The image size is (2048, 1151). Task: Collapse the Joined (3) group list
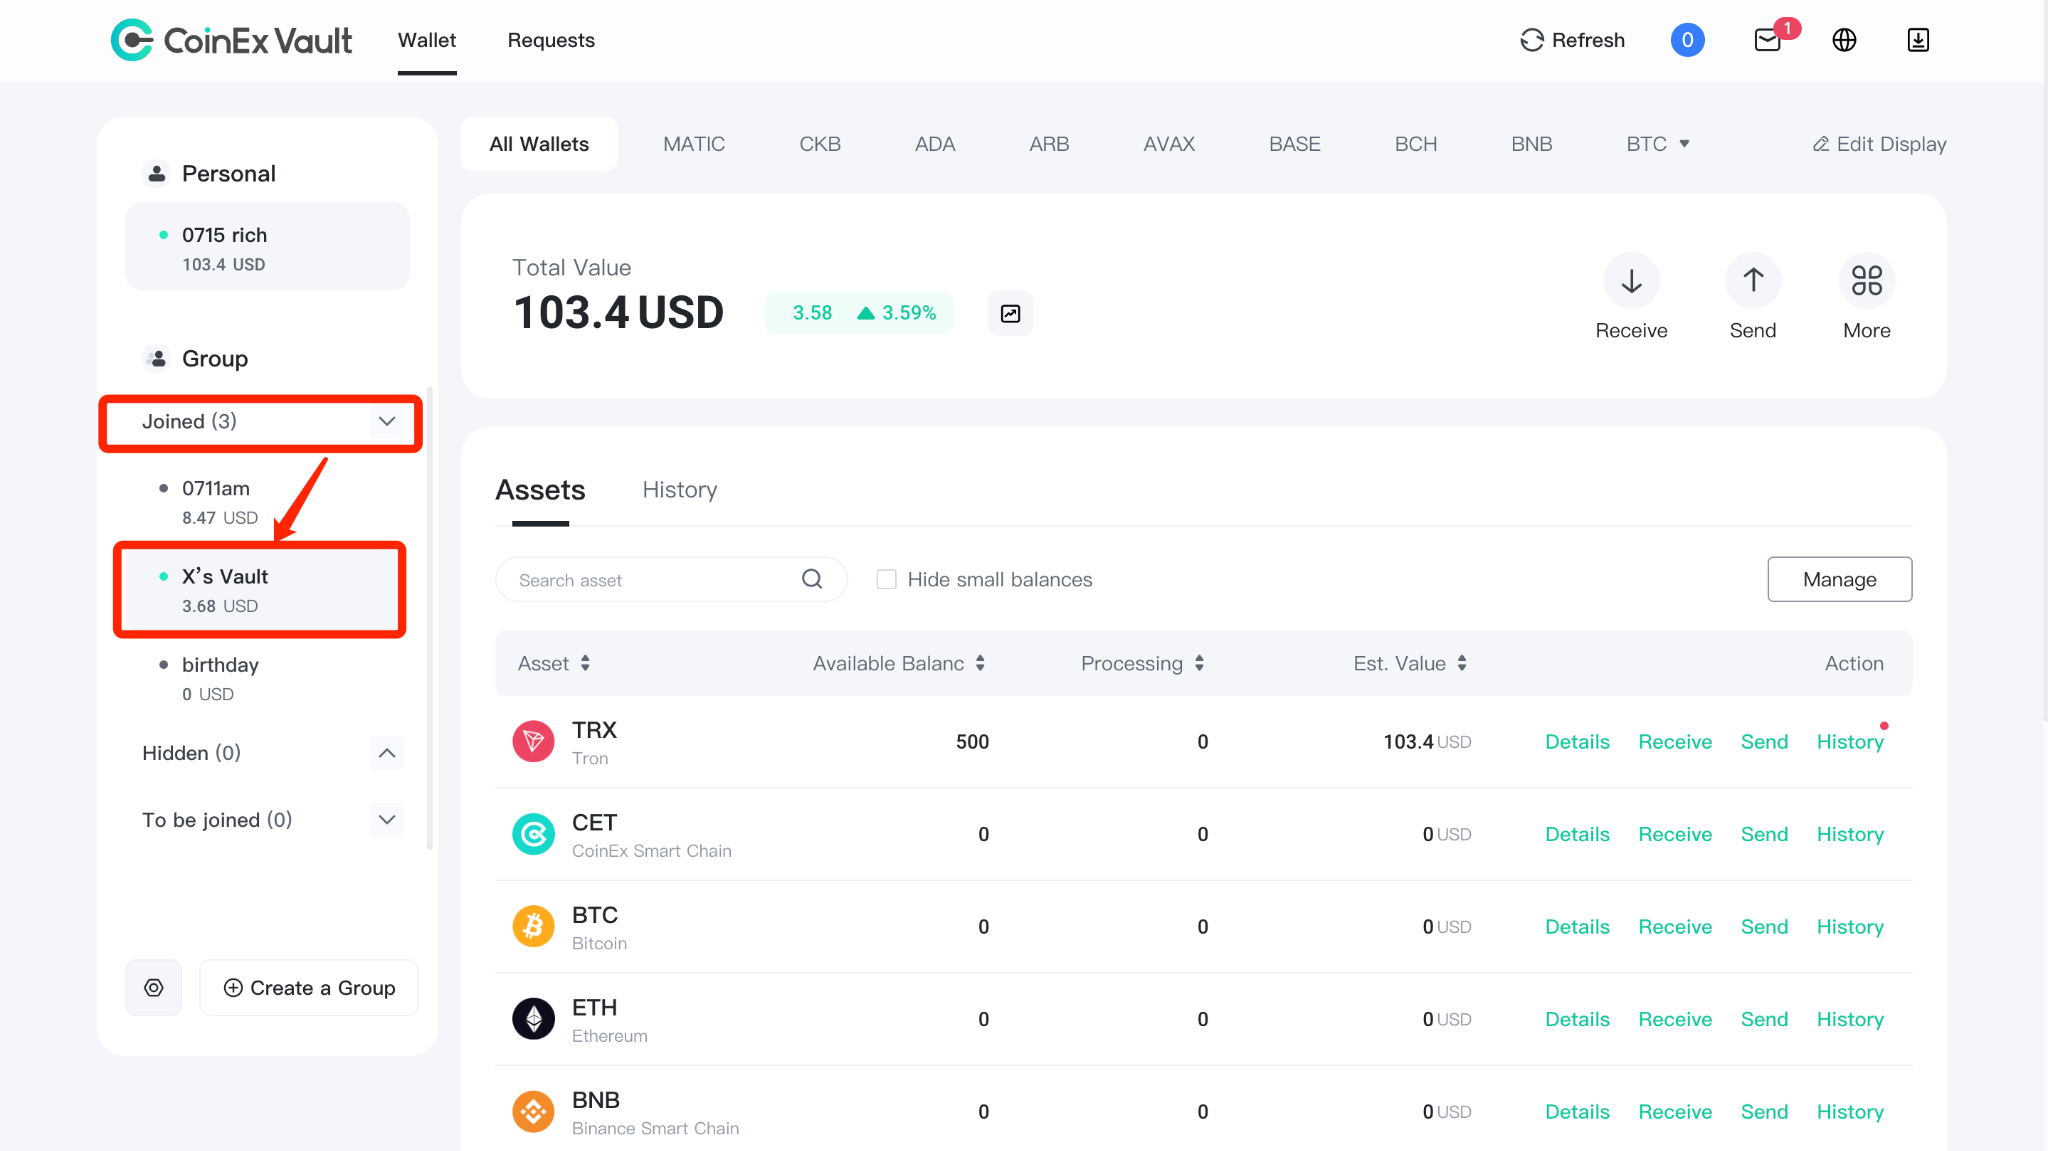click(x=387, y=421)
